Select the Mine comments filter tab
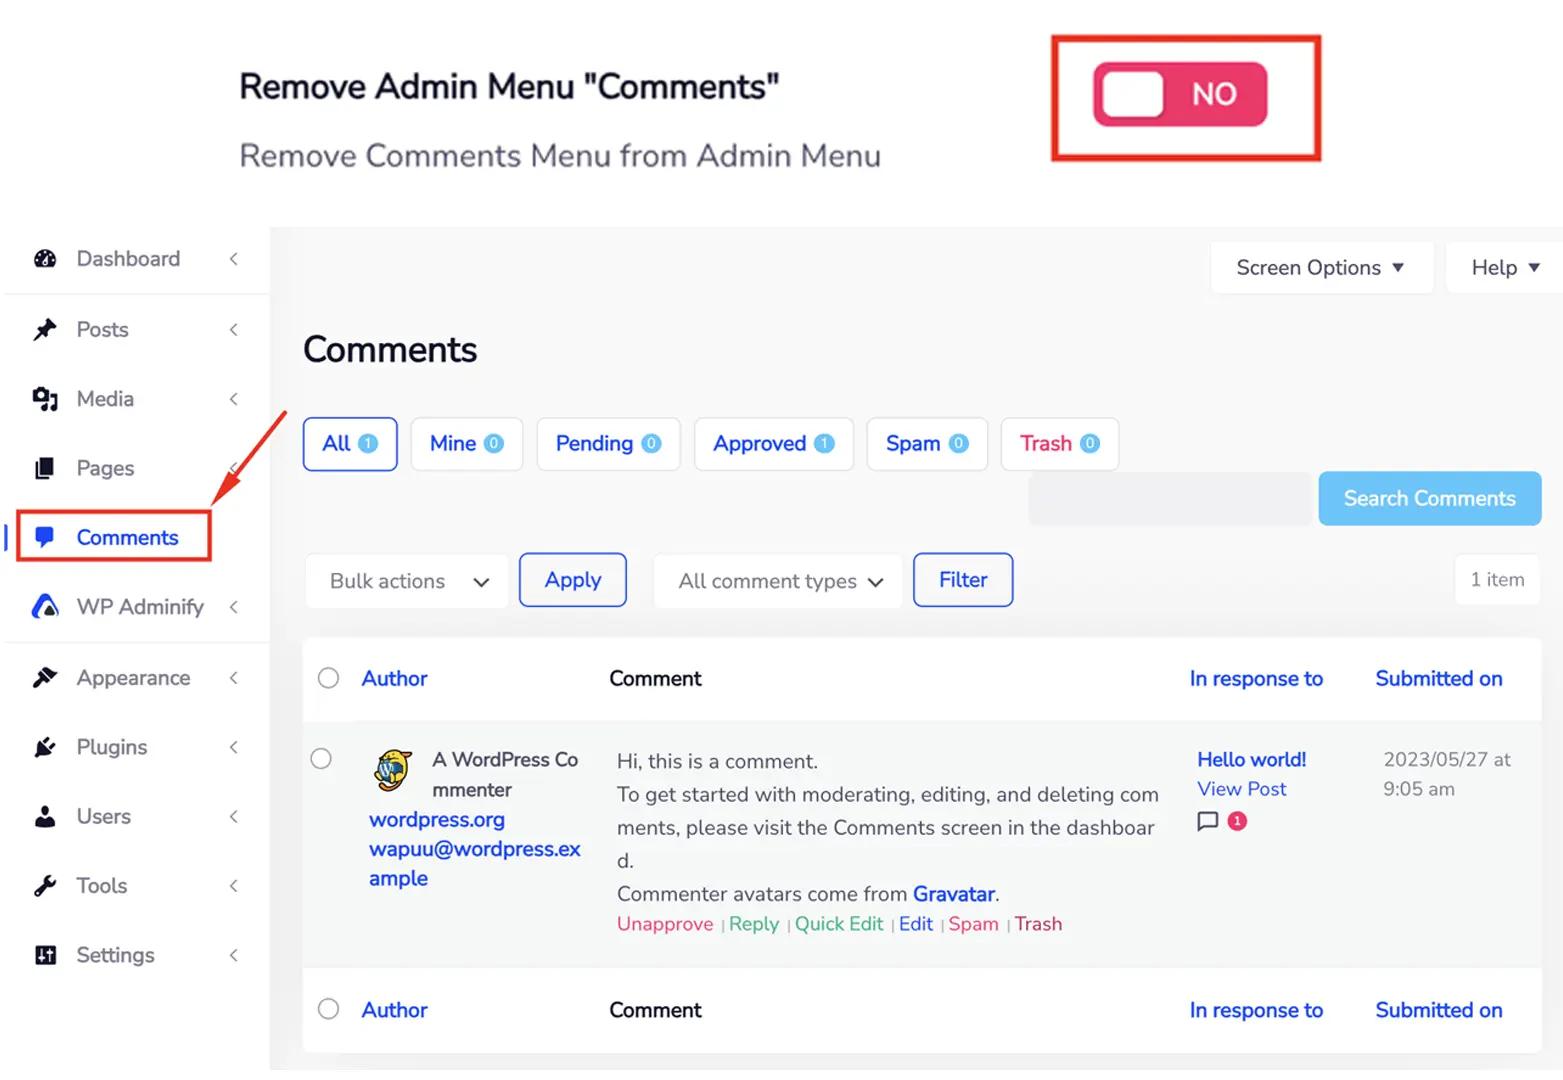This screenshot has width=1563, height=1080. (x=467, y=444)
